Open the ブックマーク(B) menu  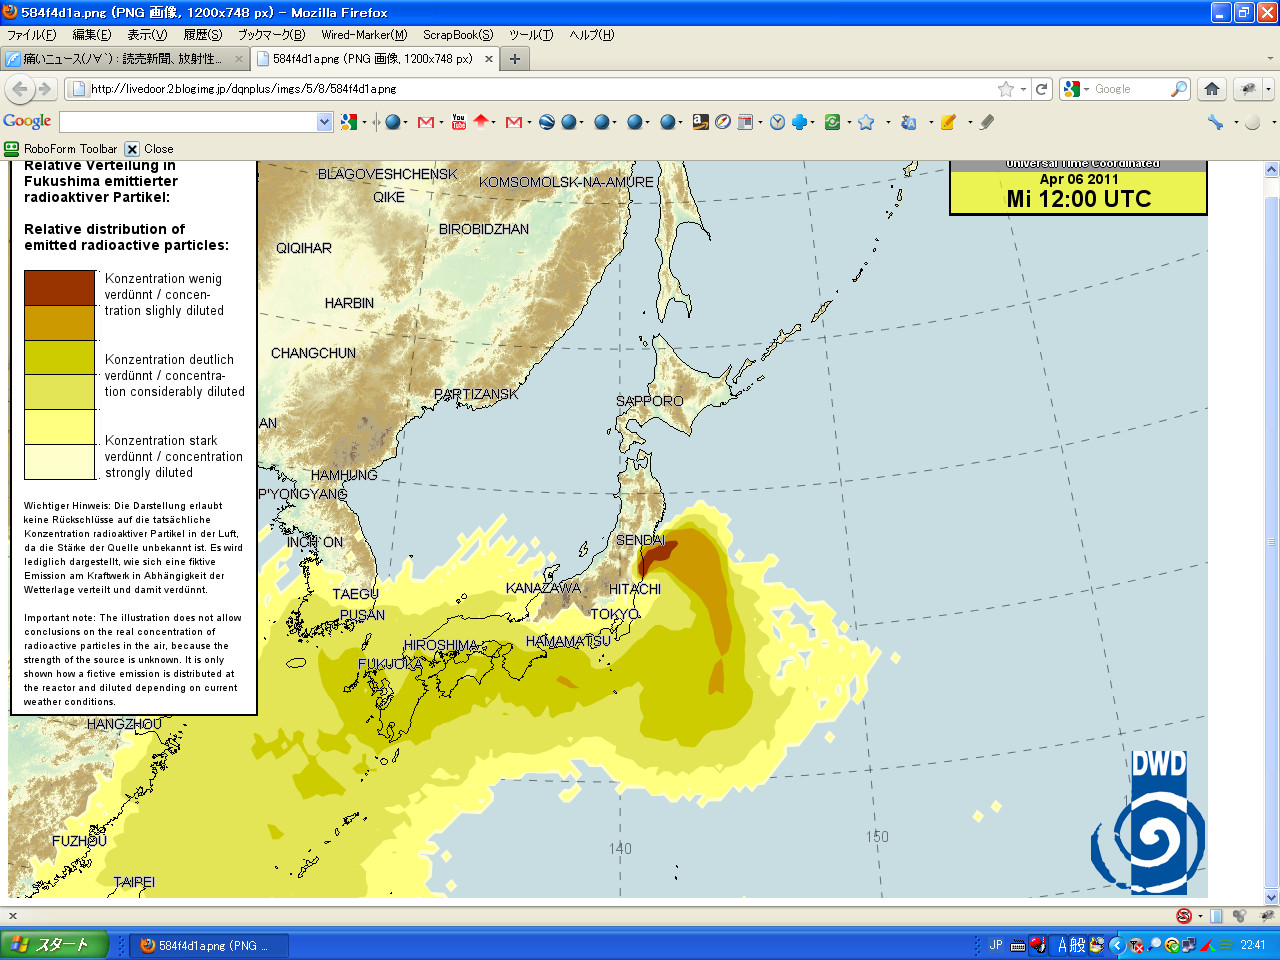coord(271,35)
